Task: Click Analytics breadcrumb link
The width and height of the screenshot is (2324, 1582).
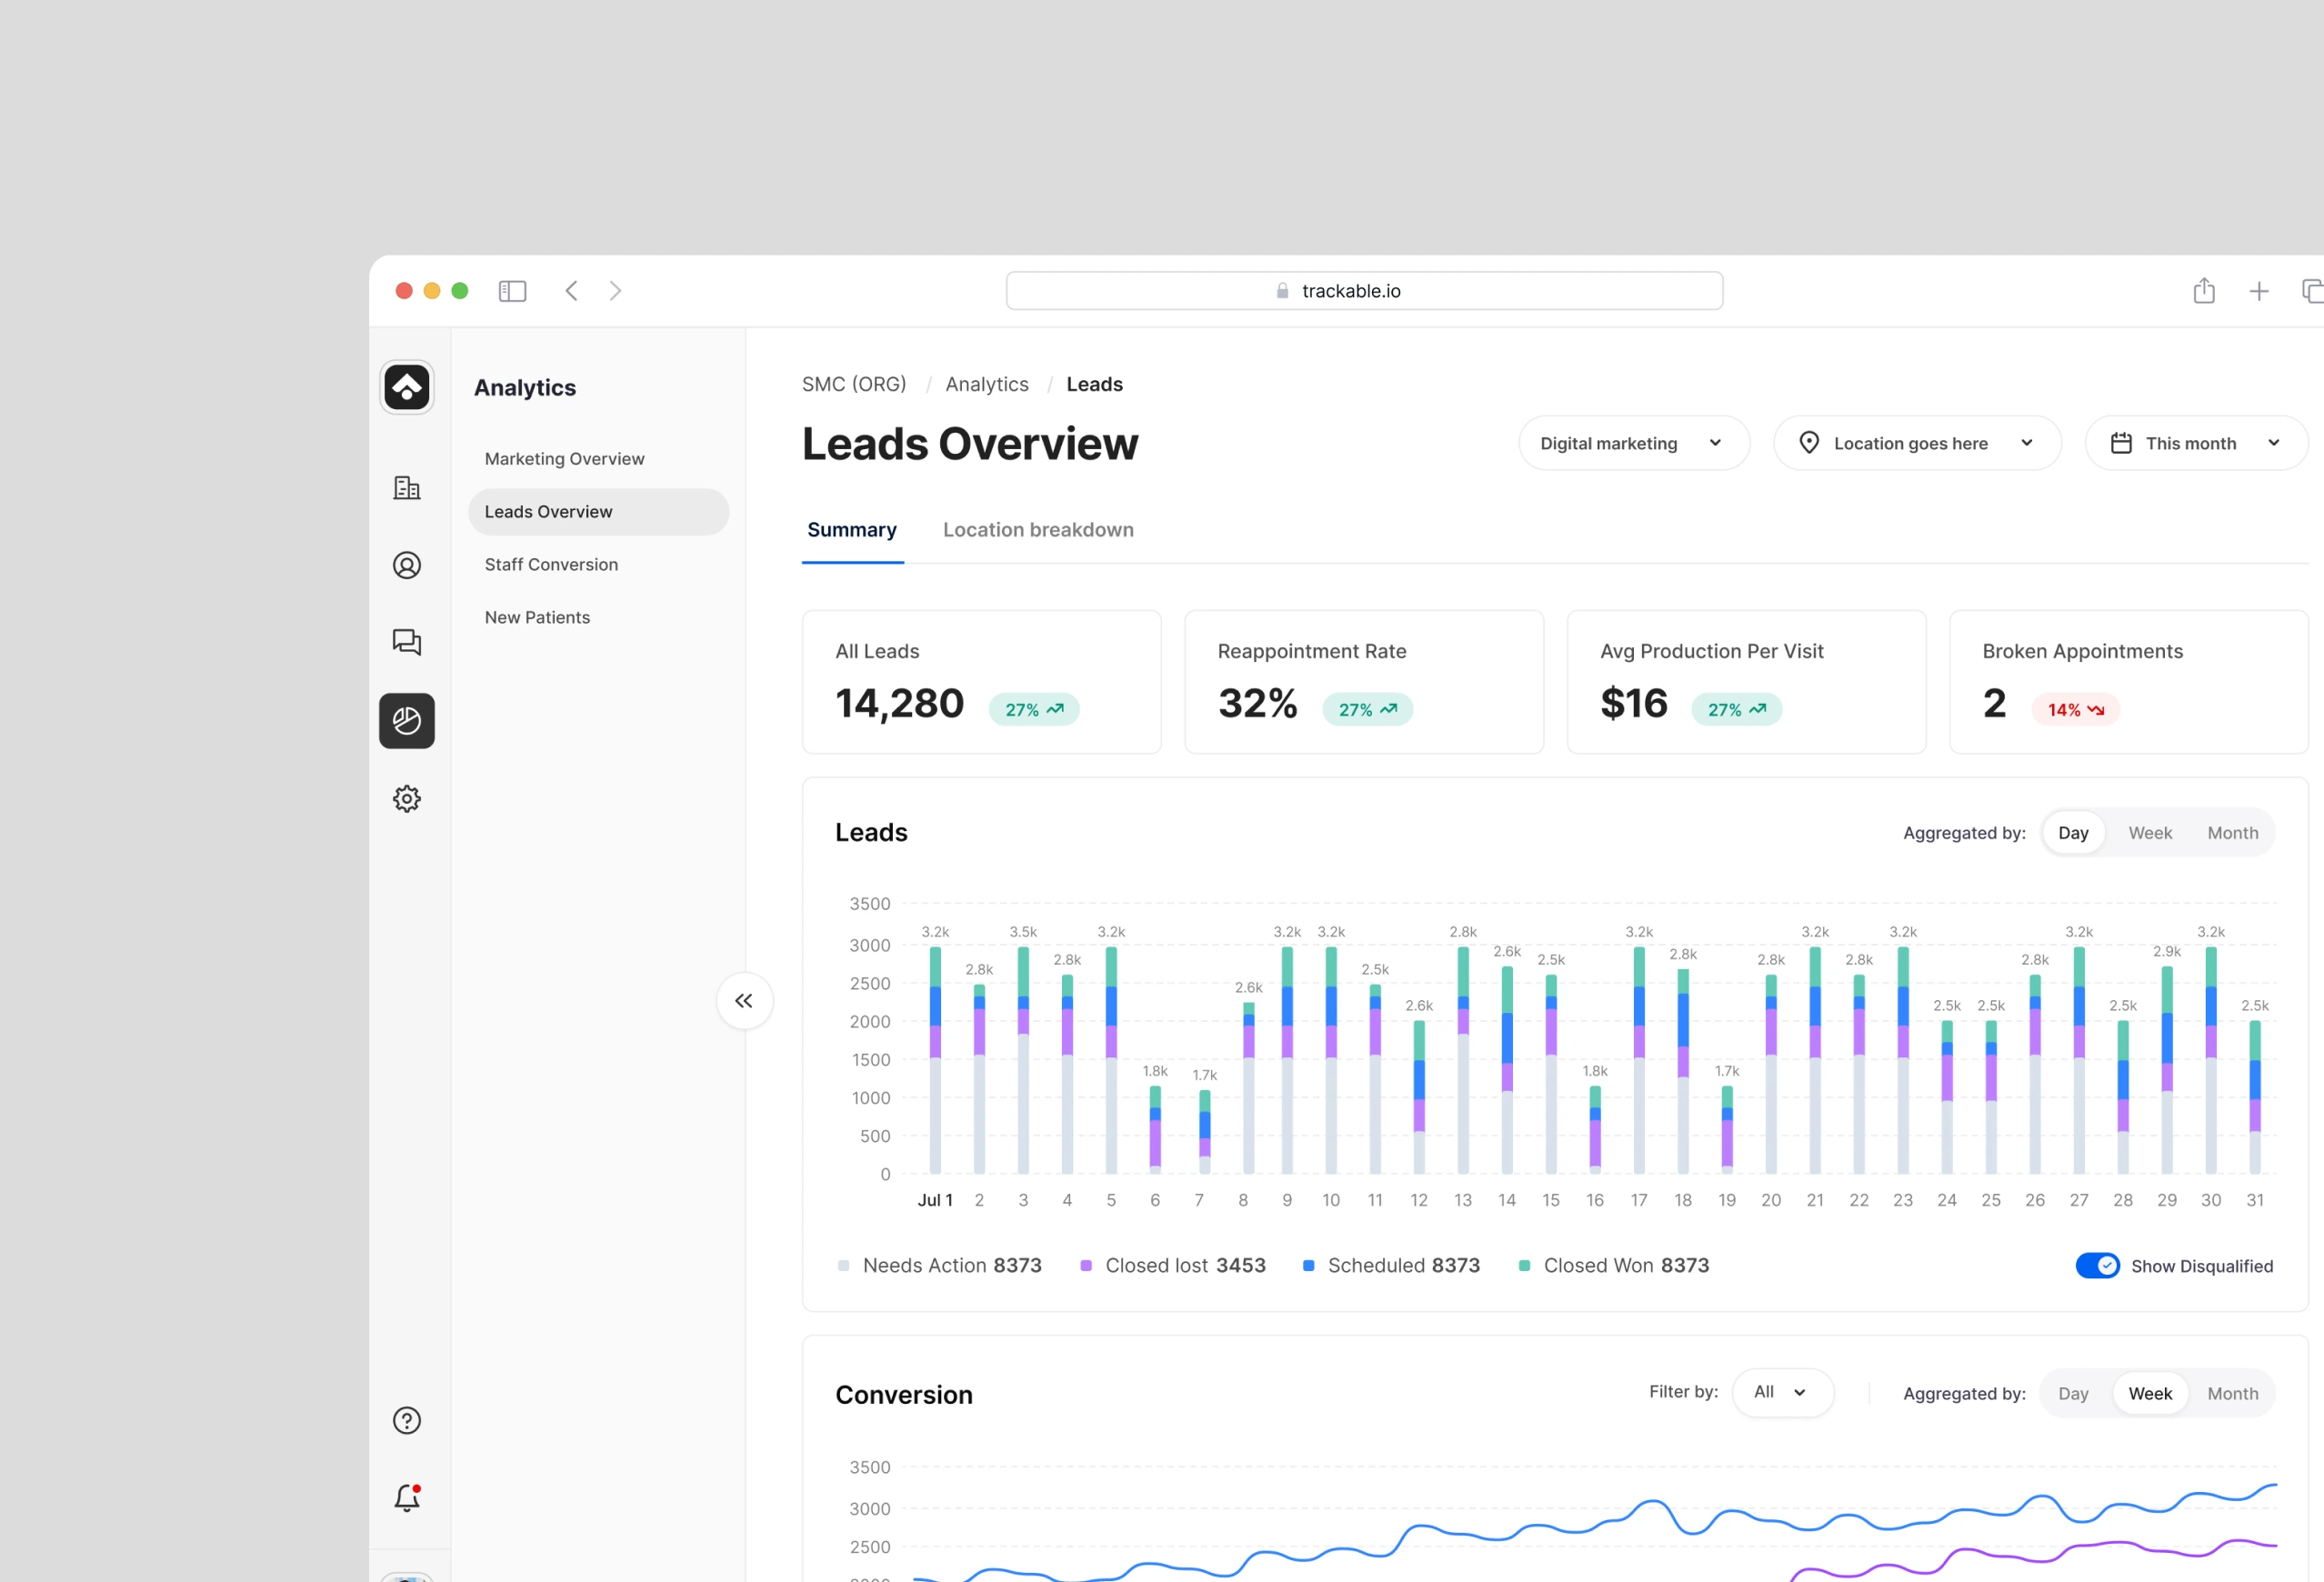Action: [x=986, y=384]
